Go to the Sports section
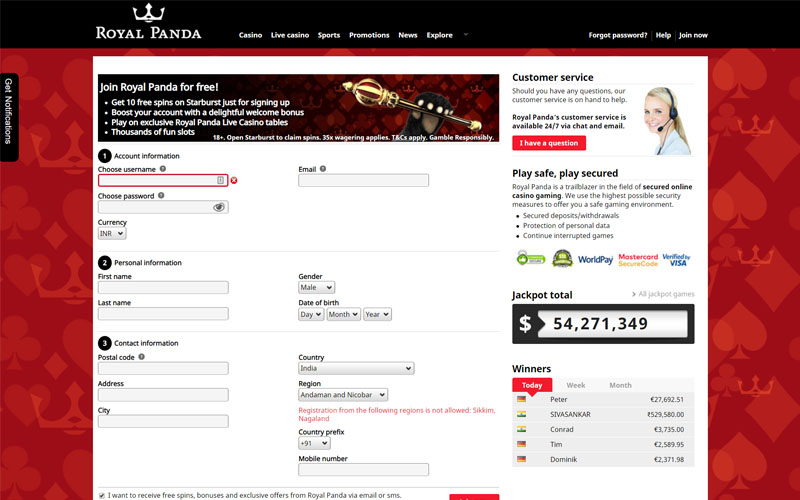Screen dimensions: 800x500 tap(329, 35)
